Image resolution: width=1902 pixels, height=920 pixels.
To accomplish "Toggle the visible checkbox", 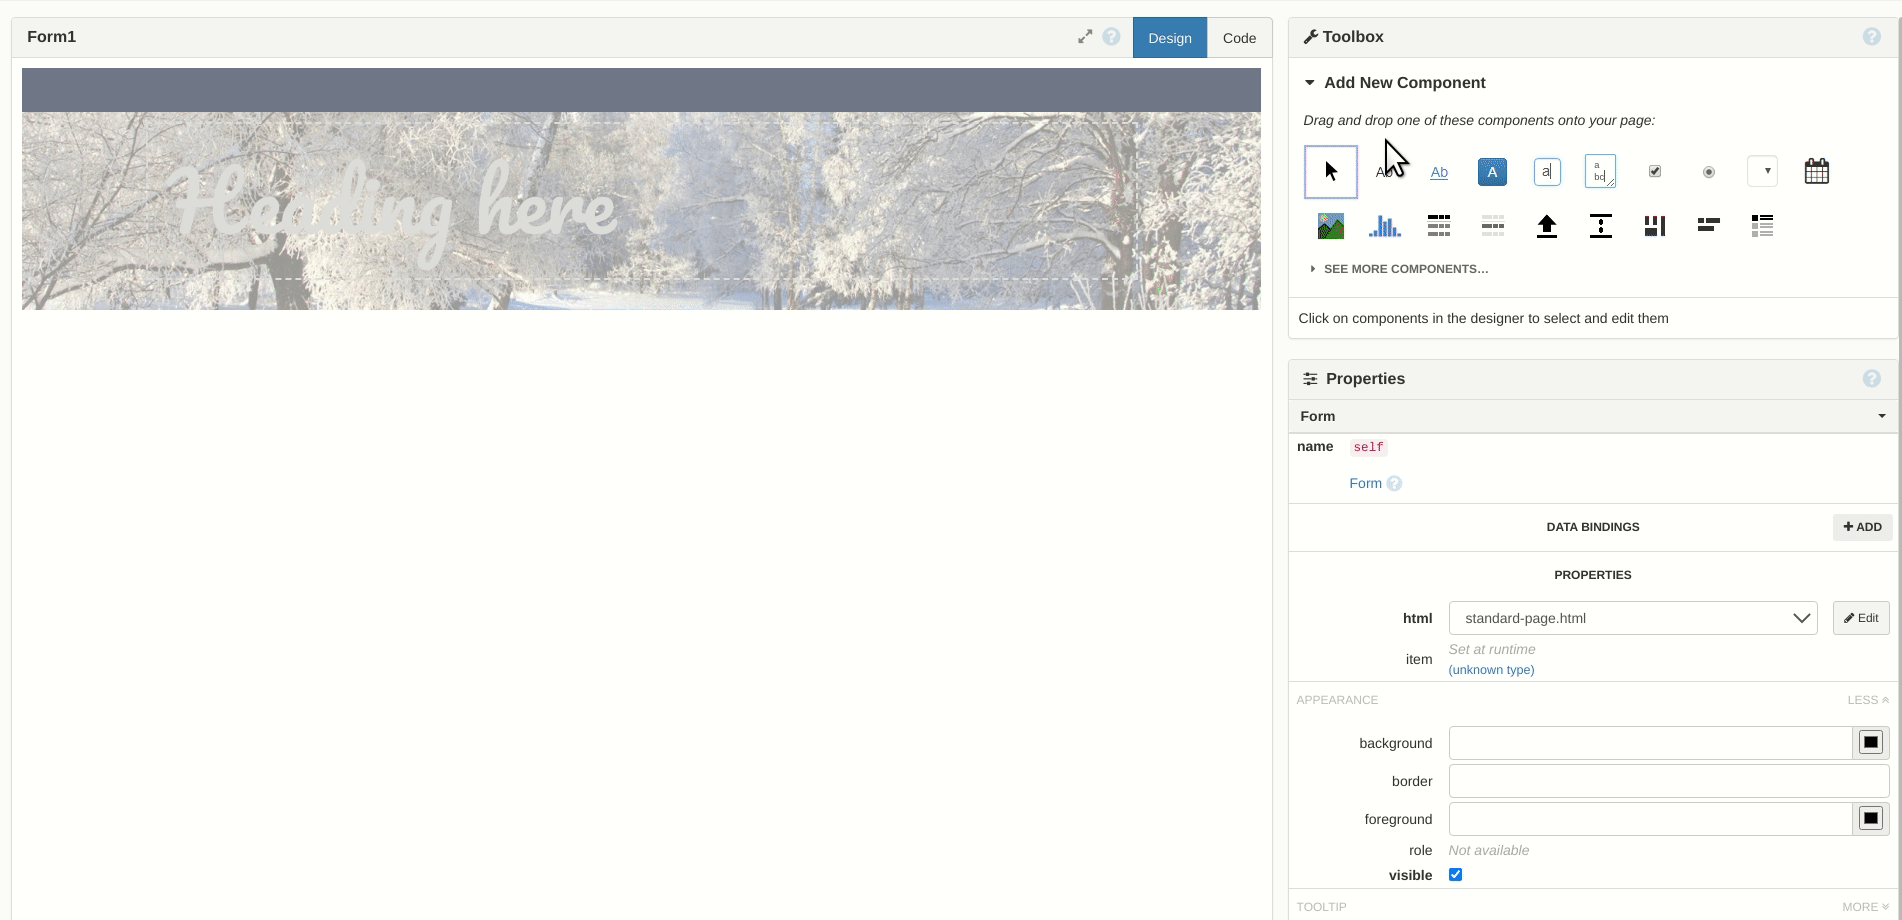I will (1455, 875).
